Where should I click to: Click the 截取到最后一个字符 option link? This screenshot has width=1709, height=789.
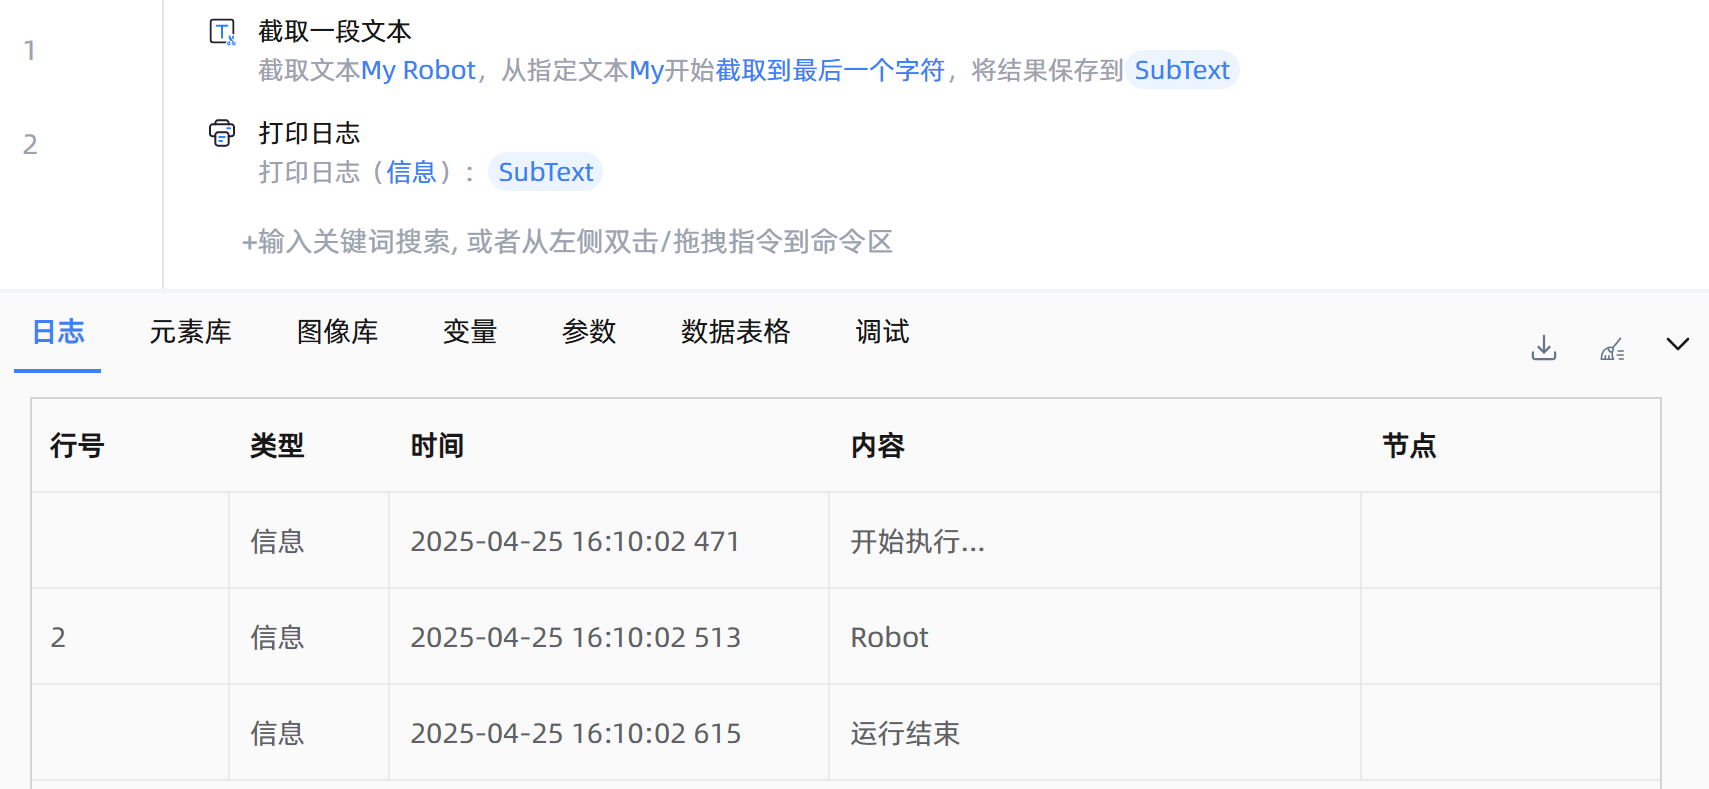click(x=829, y=71)
